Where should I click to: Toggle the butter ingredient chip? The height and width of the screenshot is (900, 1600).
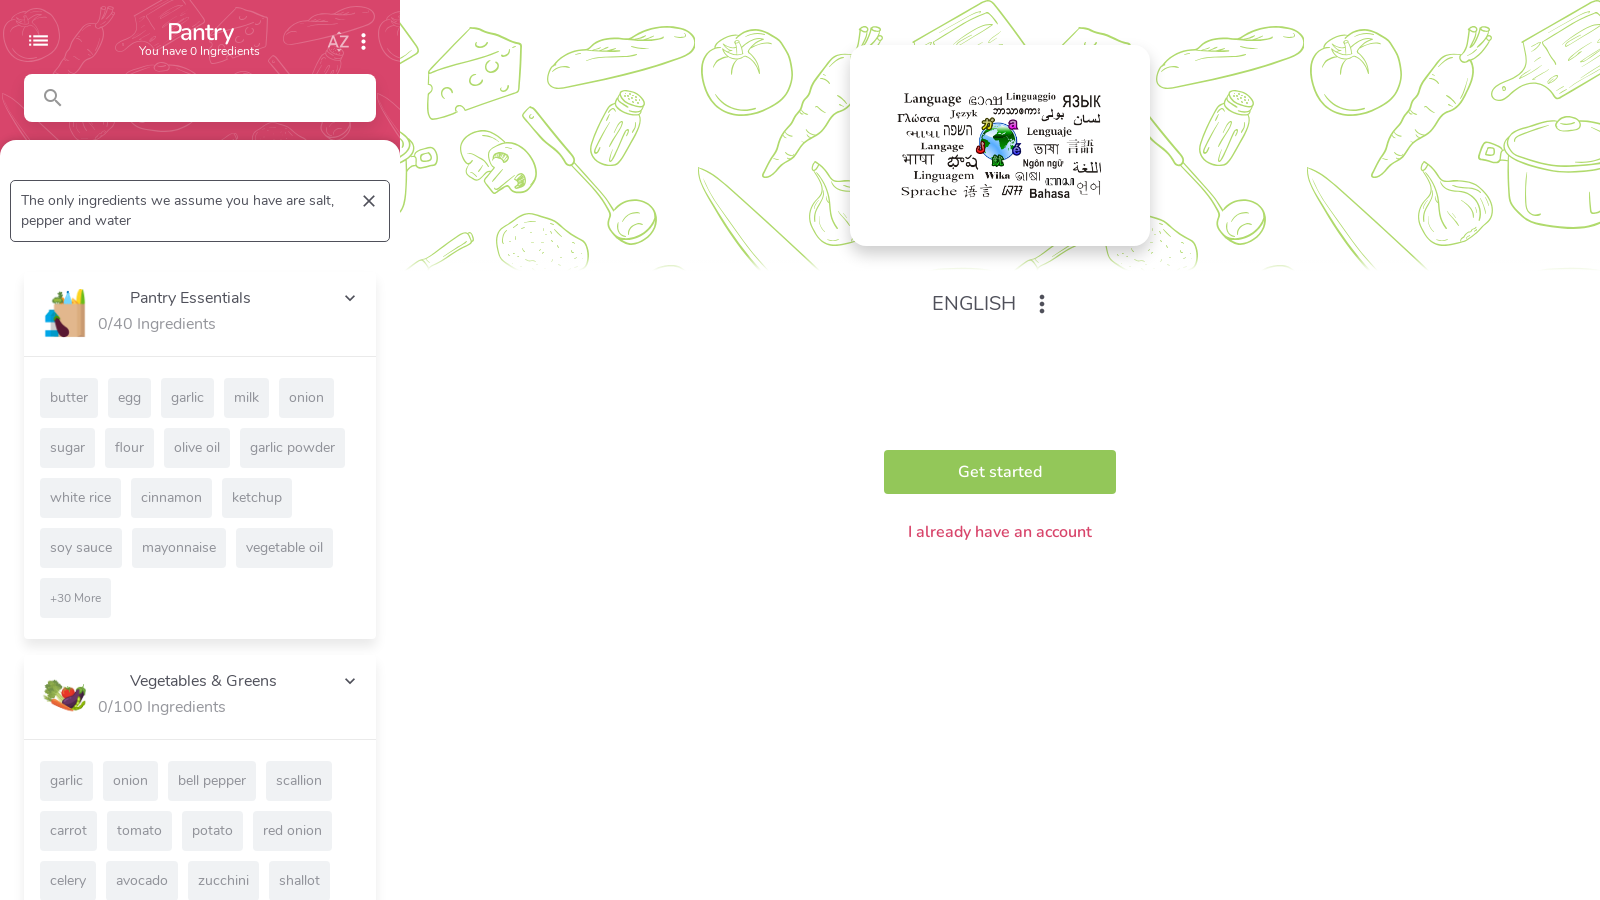pos(69,398)
